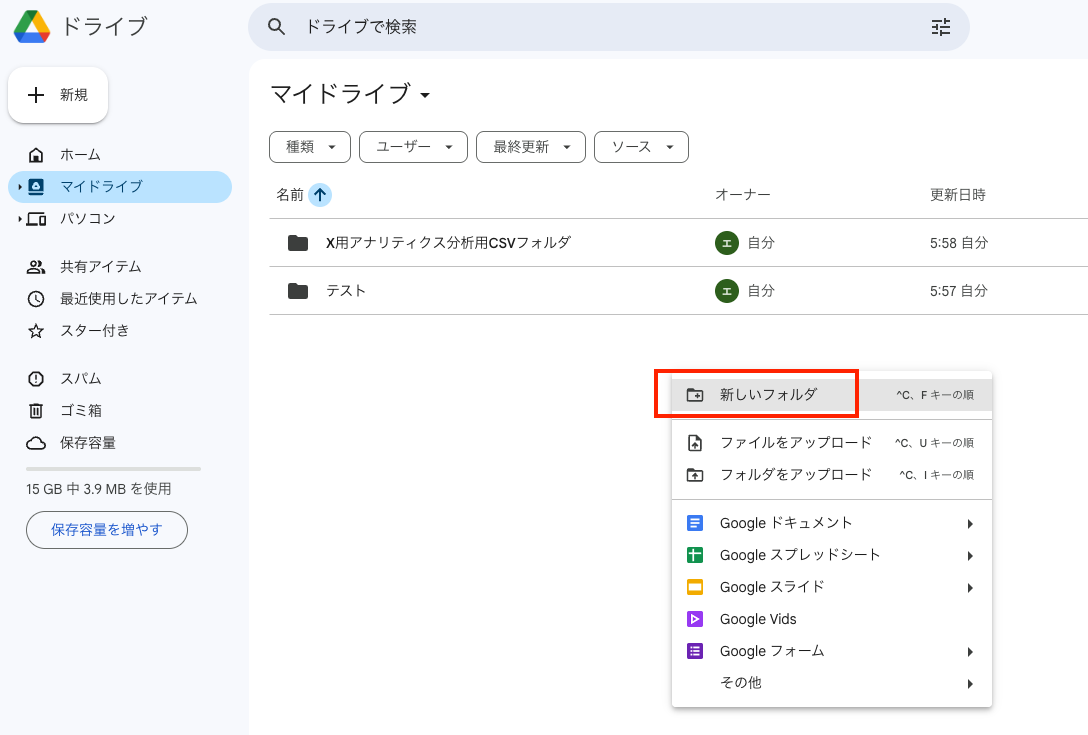Toggle name sort direction arrow
Viewport: 1088px width, 735px height.
click(x=319, y=195)
